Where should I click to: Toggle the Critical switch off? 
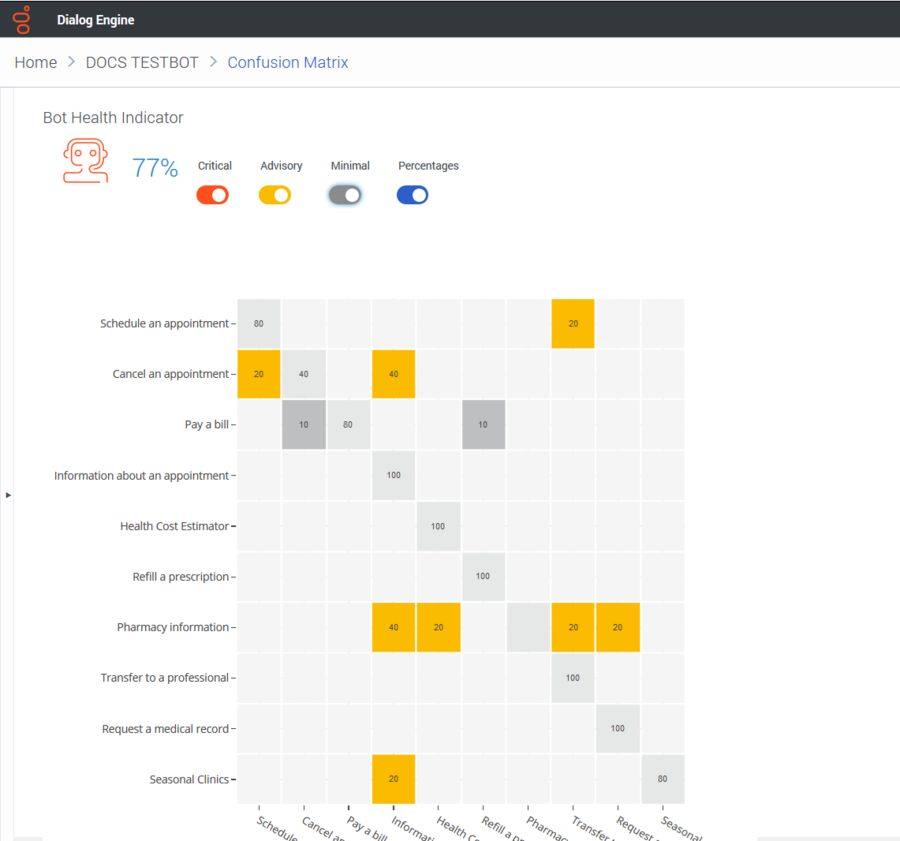[212, 195]
